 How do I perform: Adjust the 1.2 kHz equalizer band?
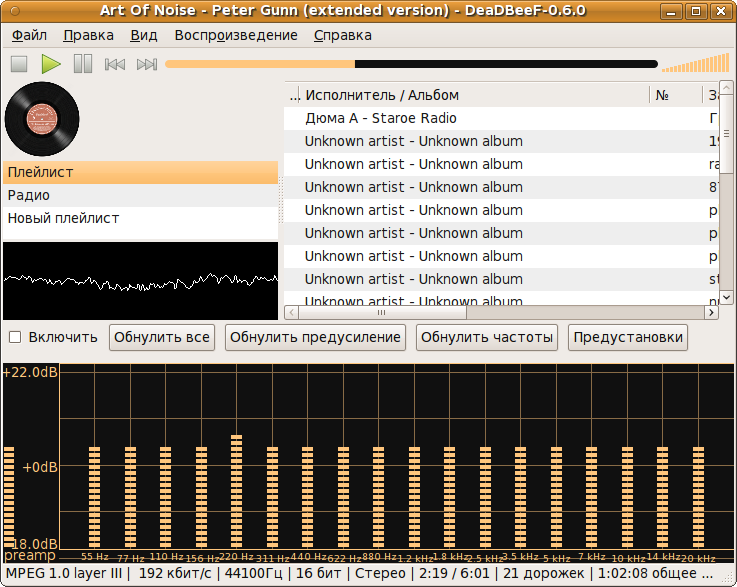coord(414,497)
